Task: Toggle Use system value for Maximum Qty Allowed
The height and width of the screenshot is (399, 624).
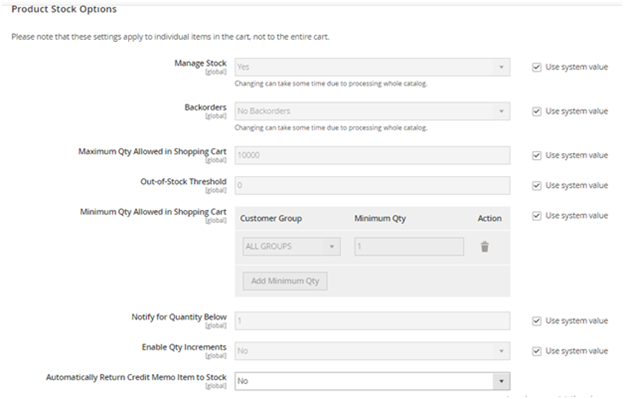Action: click(x=536, y=156)
